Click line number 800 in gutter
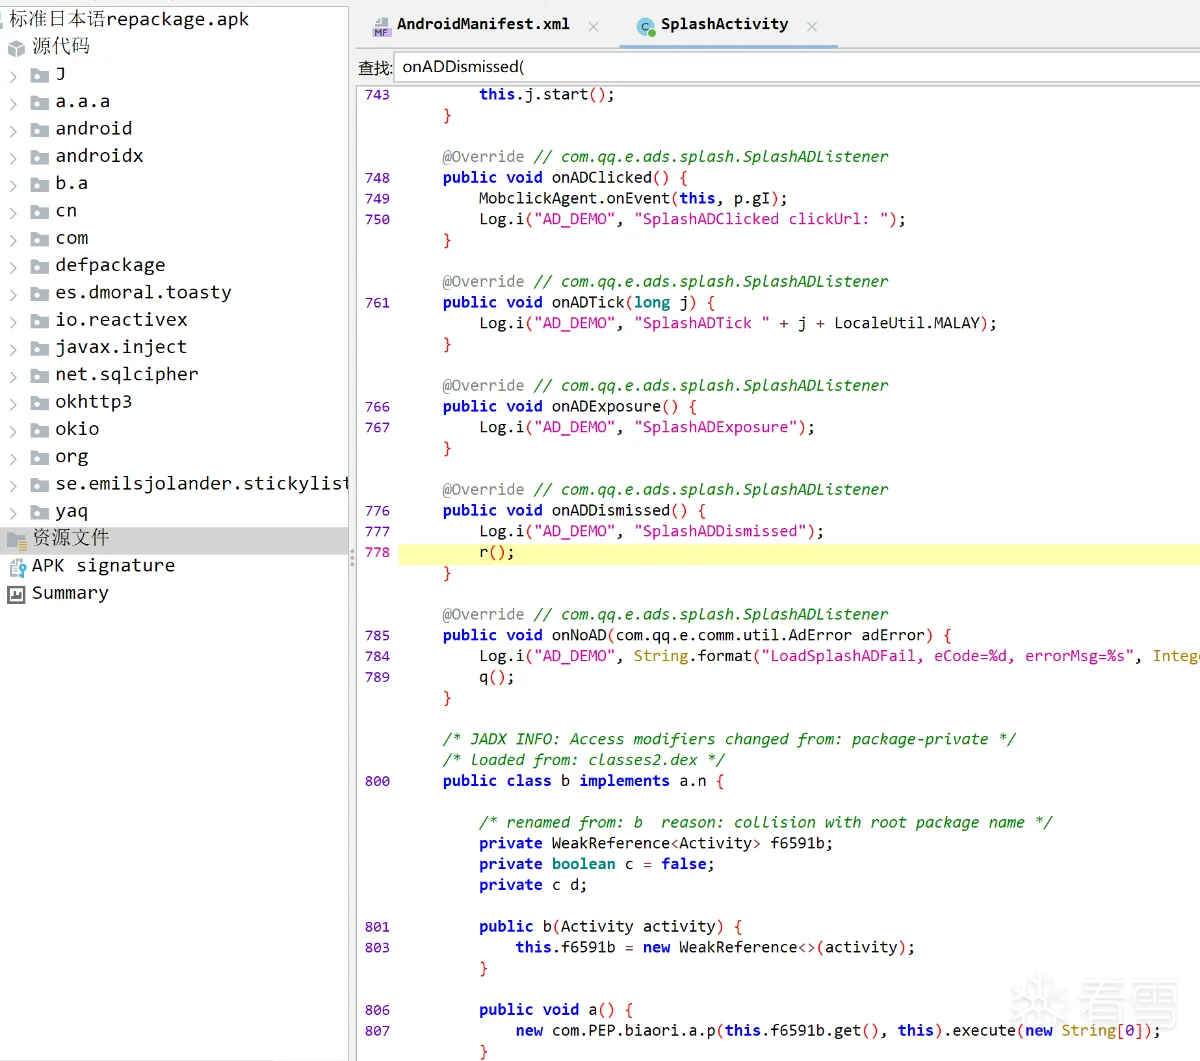1200x1061 pixels. (377, 782)
